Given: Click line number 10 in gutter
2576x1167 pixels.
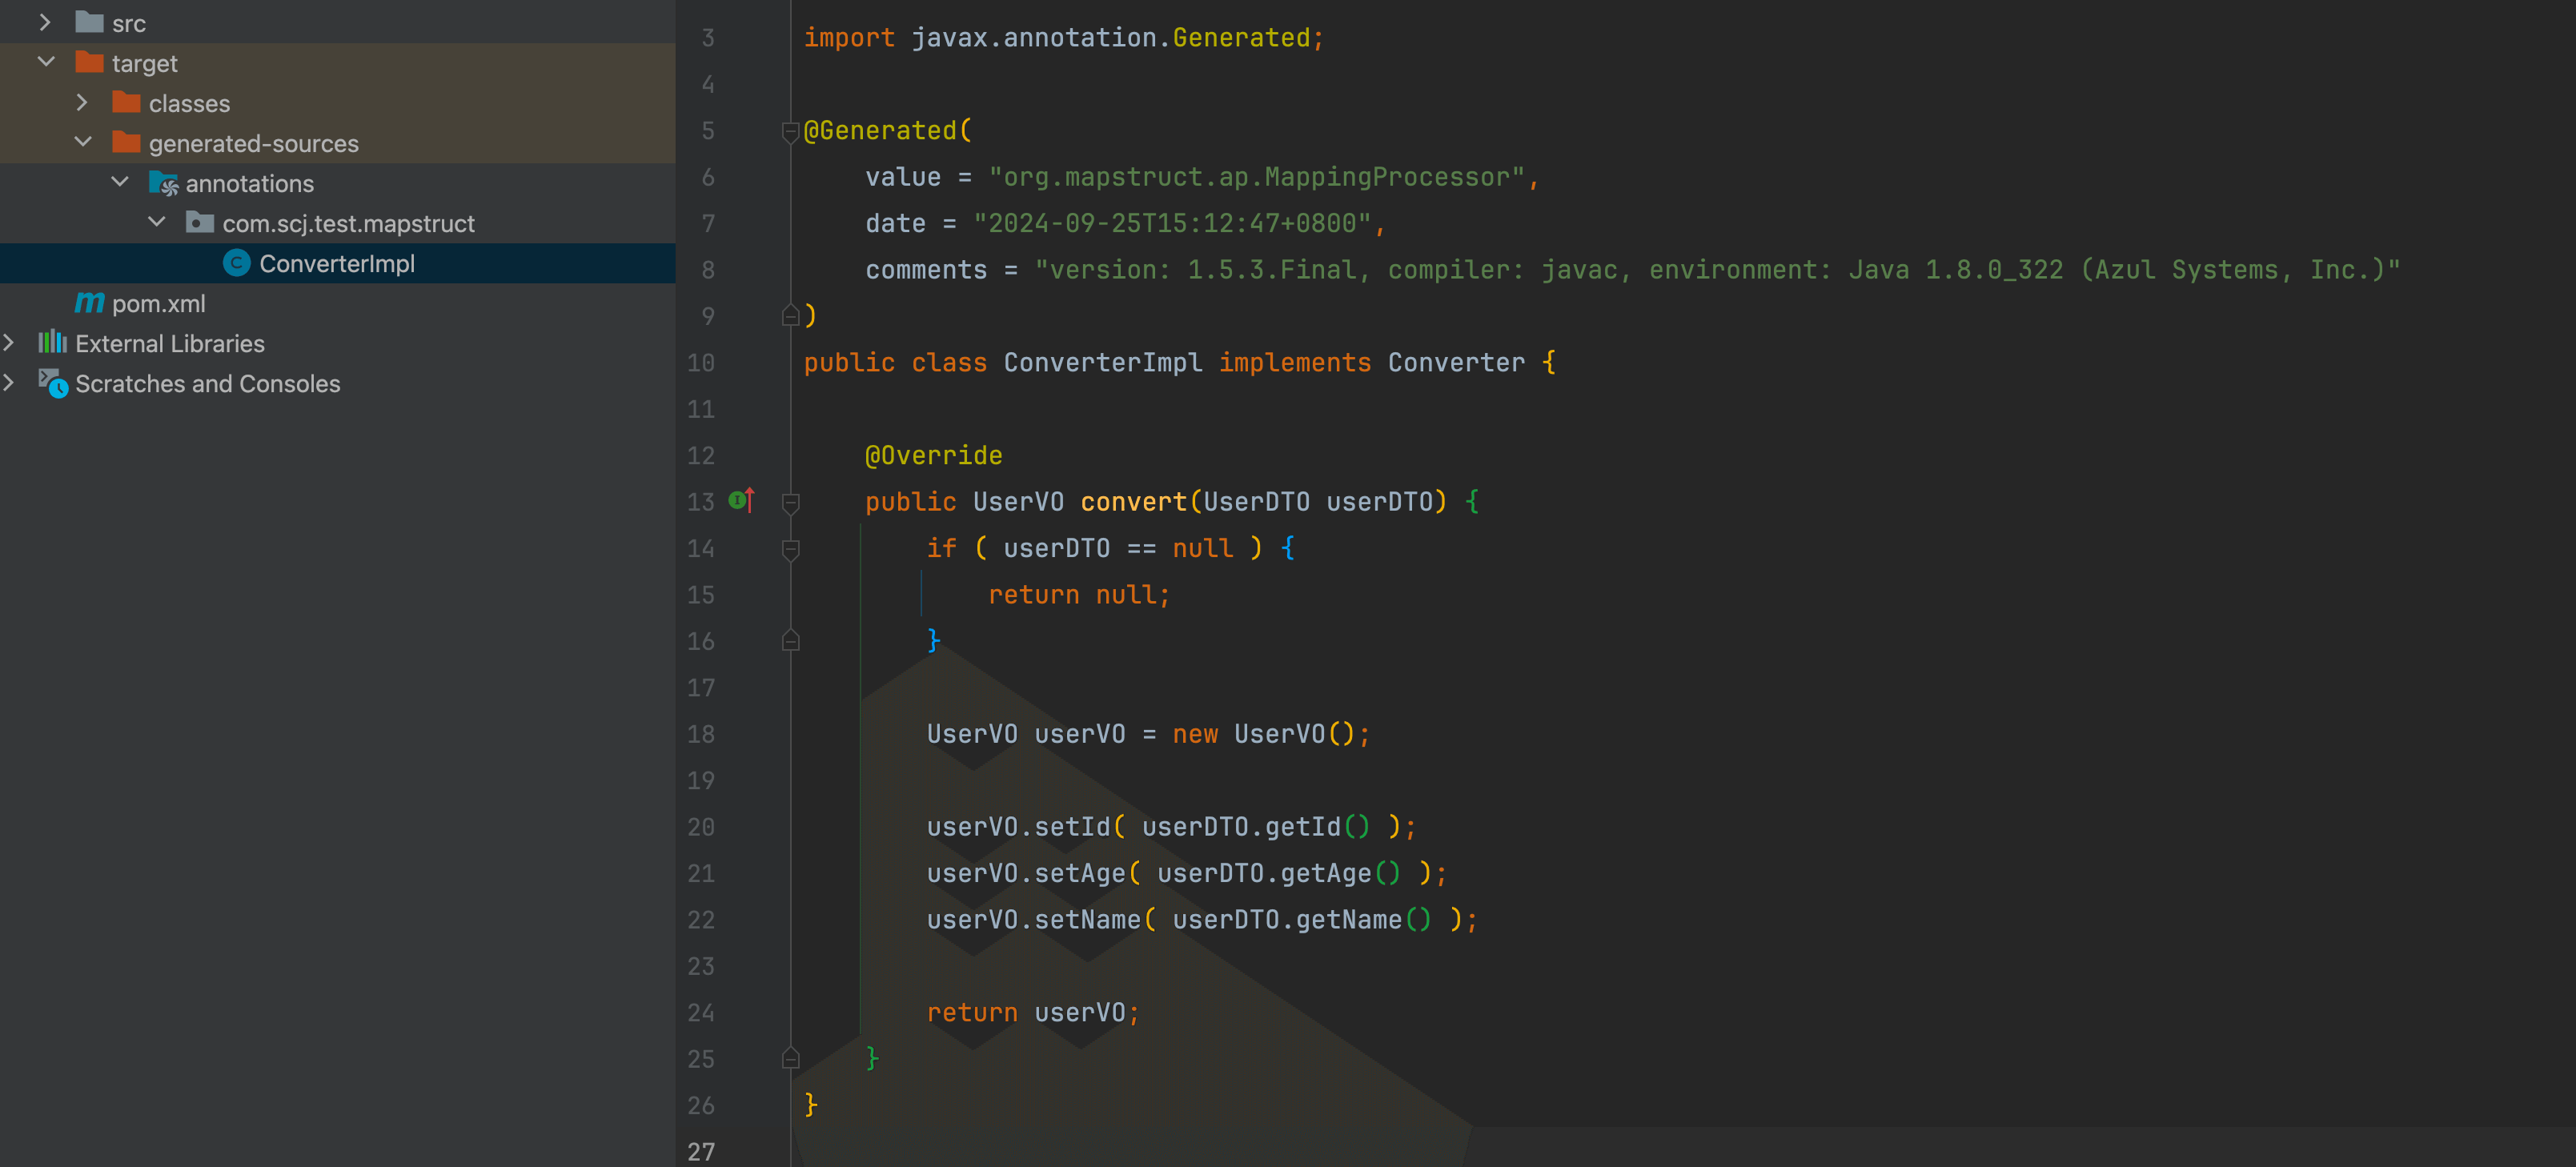Looking at the screenshot, I should tap(700, 362).
